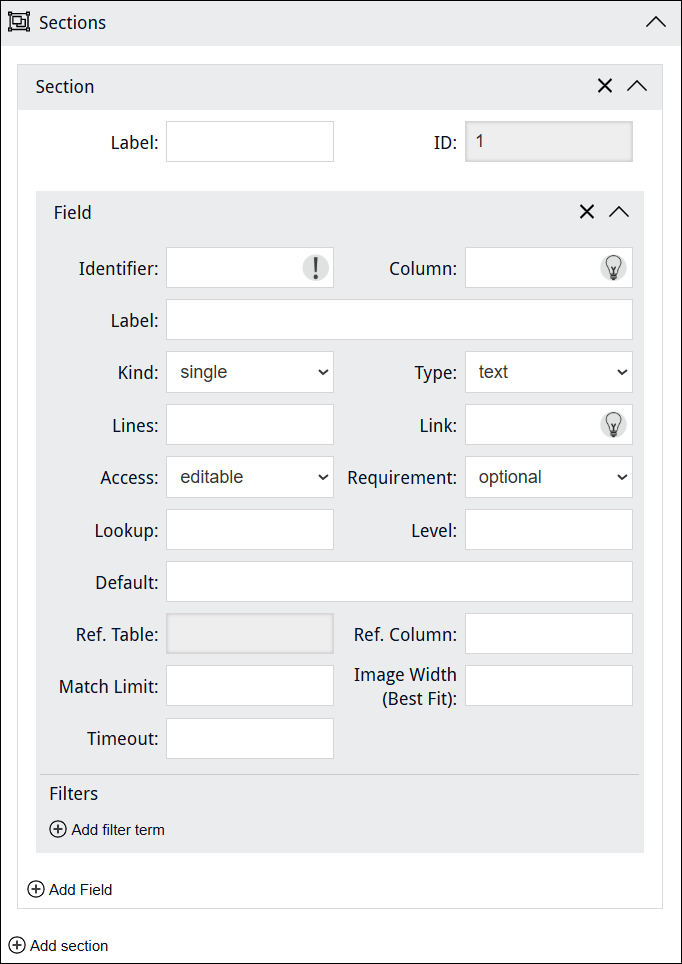682x964 pixels.
Task: Click the exclamation icon in Identifier field
Action: pyautogui.click(x=315, y=268)
